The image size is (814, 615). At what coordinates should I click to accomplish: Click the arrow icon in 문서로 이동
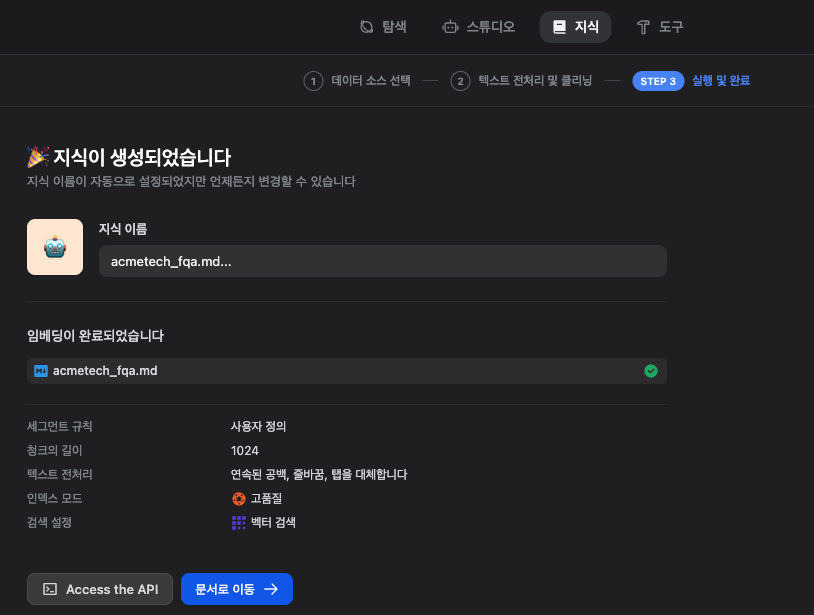271,589
